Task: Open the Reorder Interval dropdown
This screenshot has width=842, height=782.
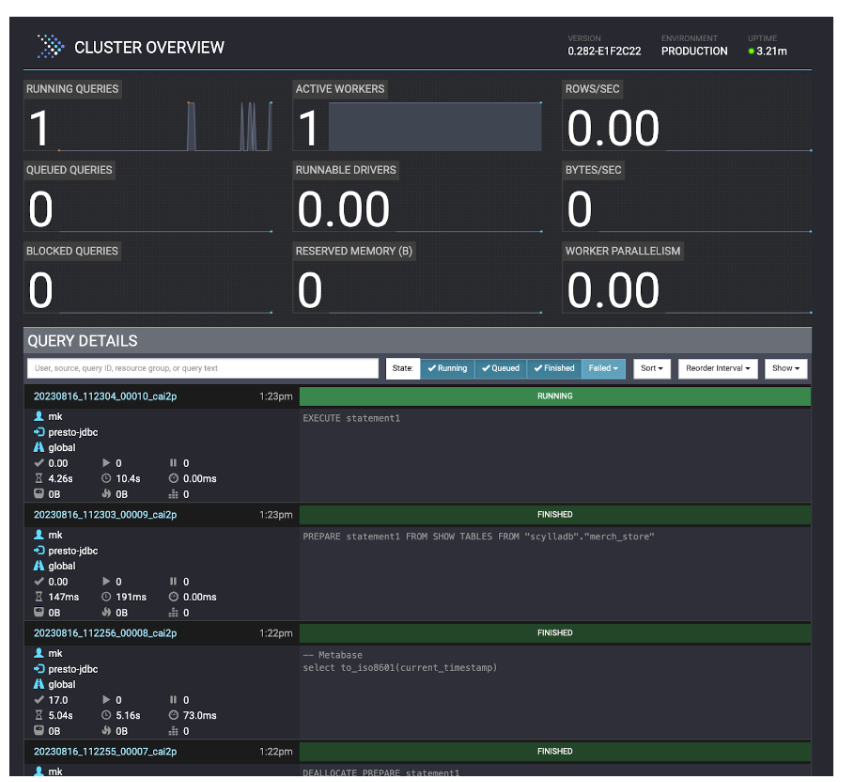Action: [718, 368]
